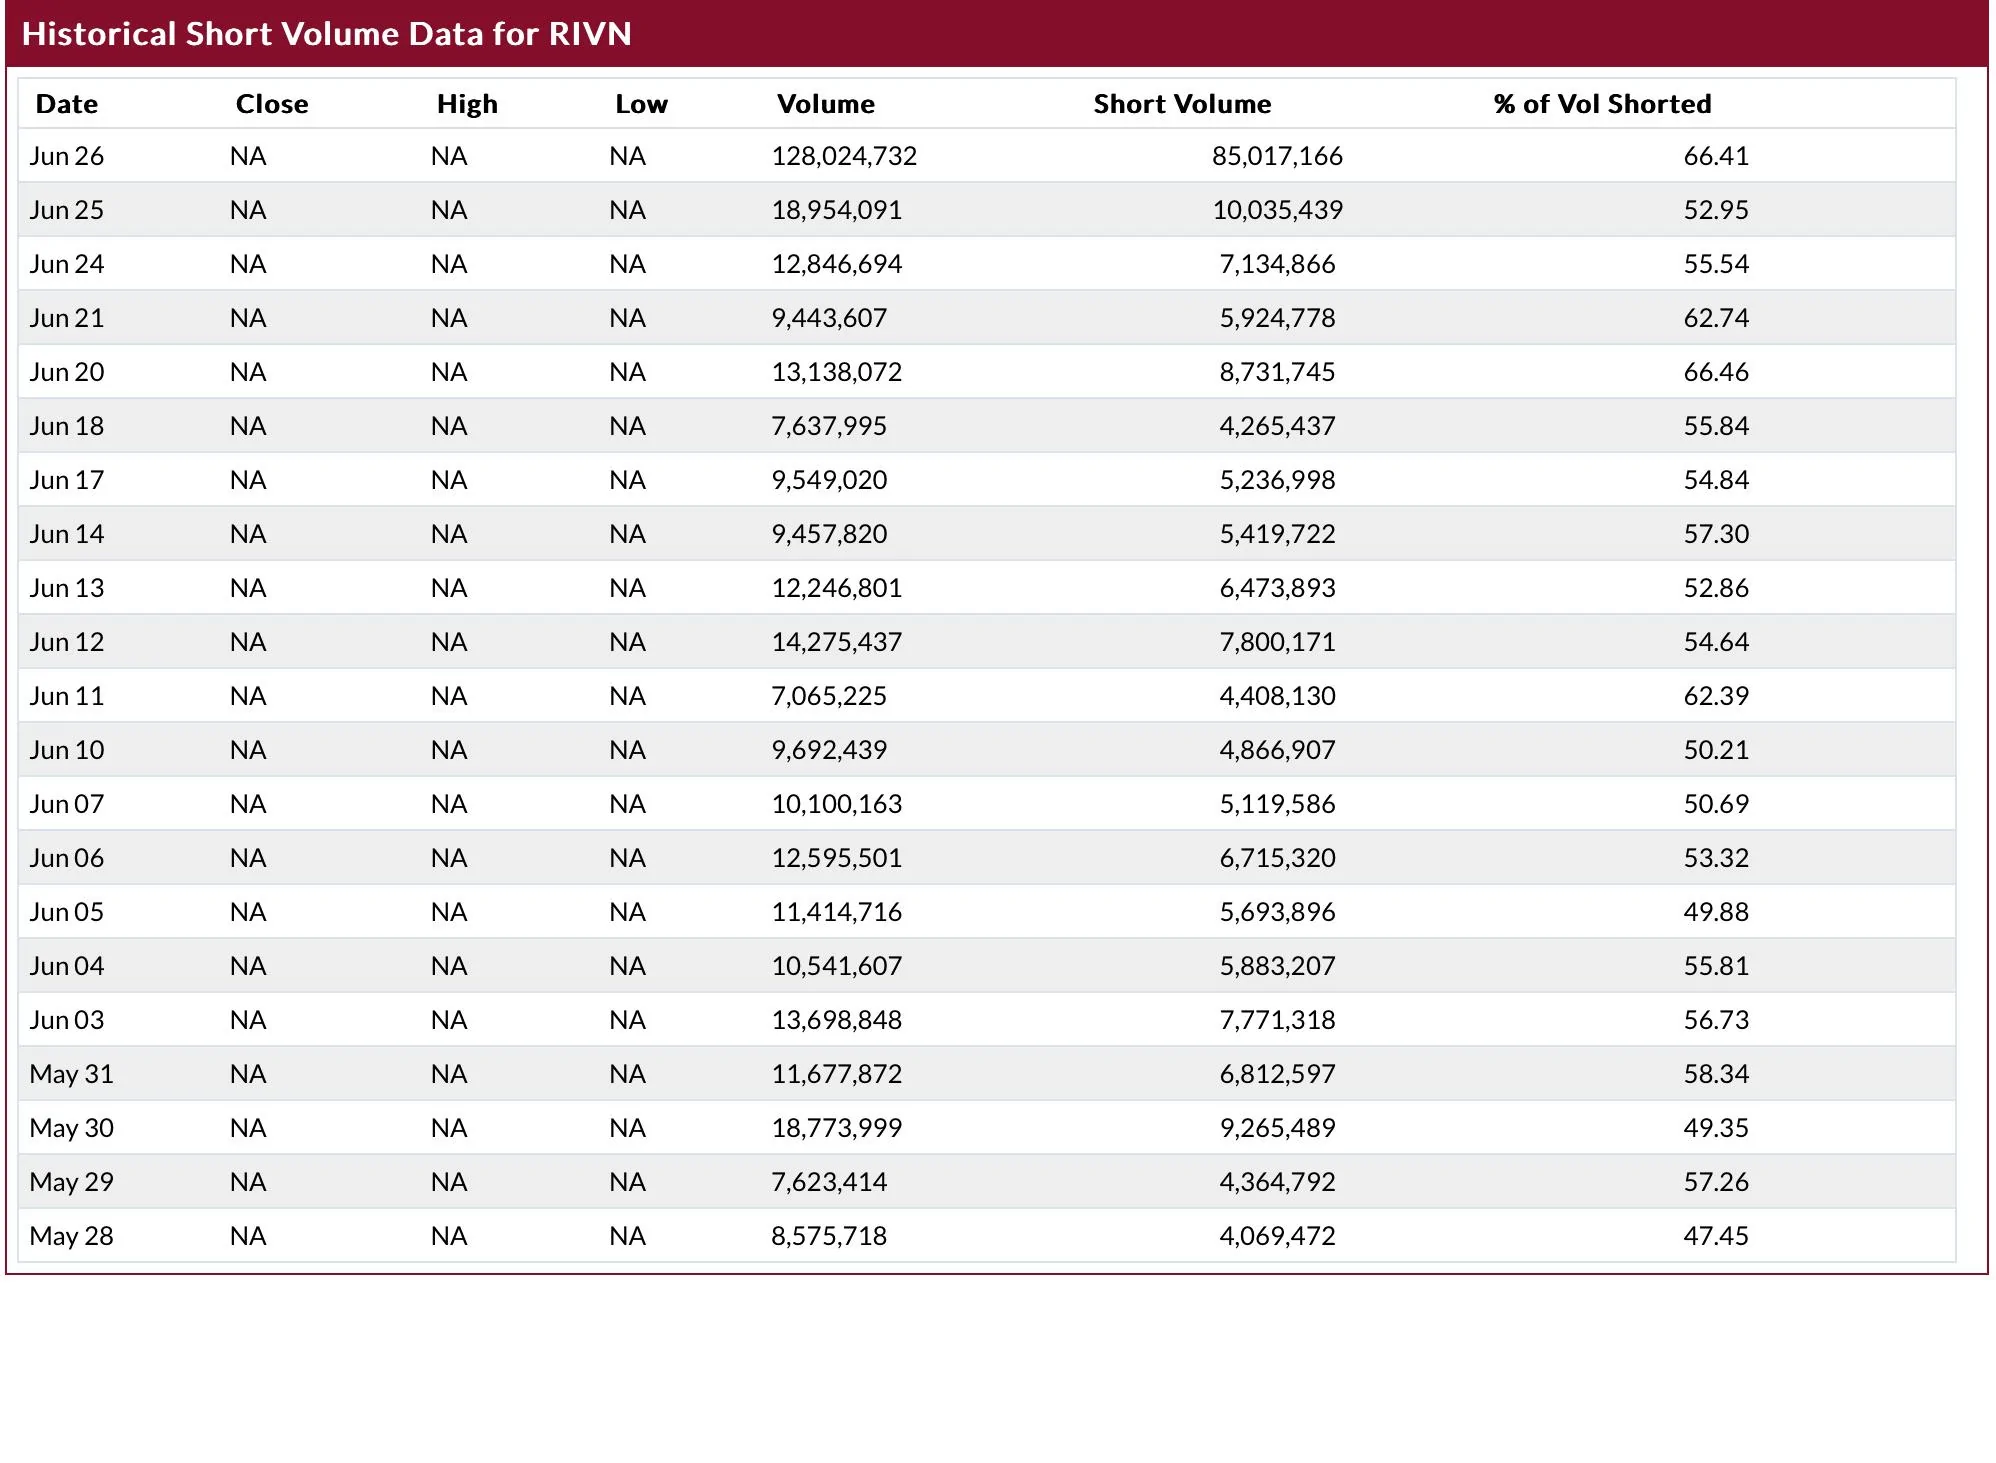Click the May 28 short volume 4,069,472
Screen dimensions: 1996x1463
coord(1277,1236)
